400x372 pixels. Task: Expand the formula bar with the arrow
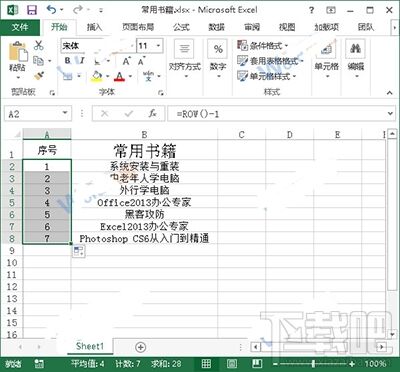coord(390,114)
